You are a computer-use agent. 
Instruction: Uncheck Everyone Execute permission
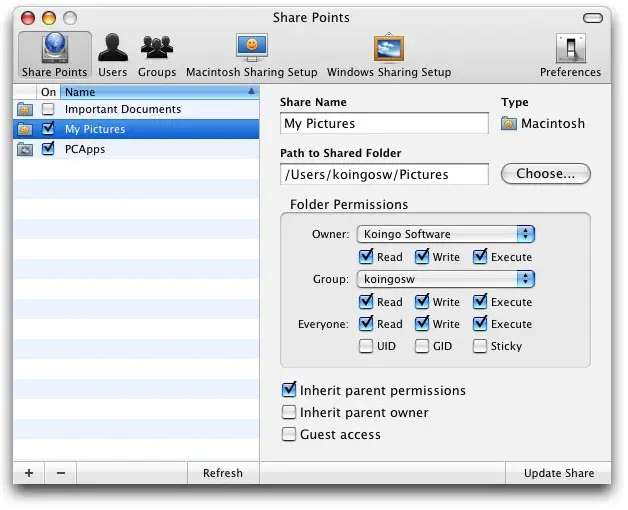480,323
